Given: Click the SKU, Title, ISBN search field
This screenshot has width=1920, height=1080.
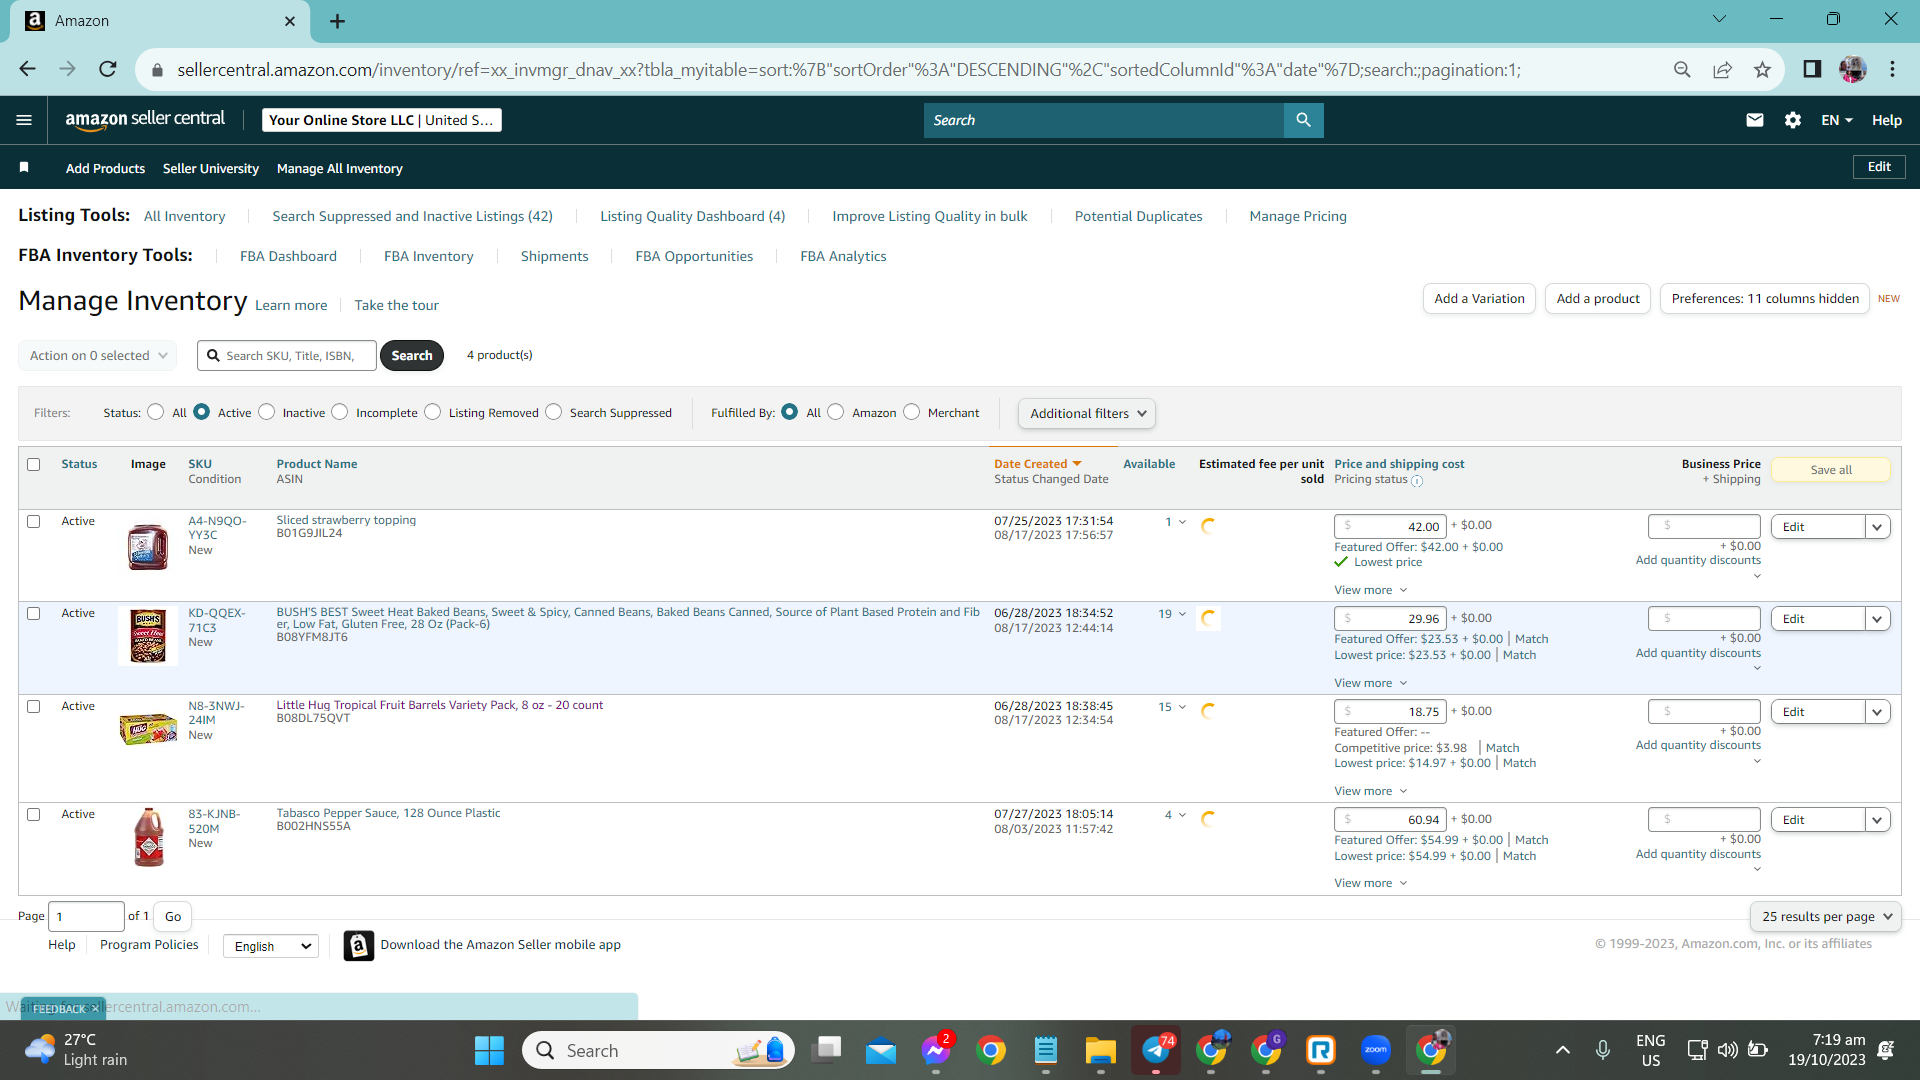Looking at the screenshot, I should 287,355.
